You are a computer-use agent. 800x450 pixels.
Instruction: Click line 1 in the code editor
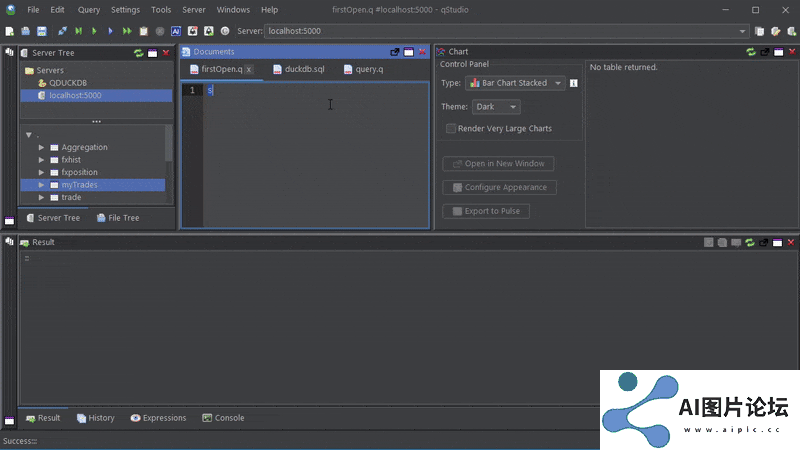pos(316,90)
